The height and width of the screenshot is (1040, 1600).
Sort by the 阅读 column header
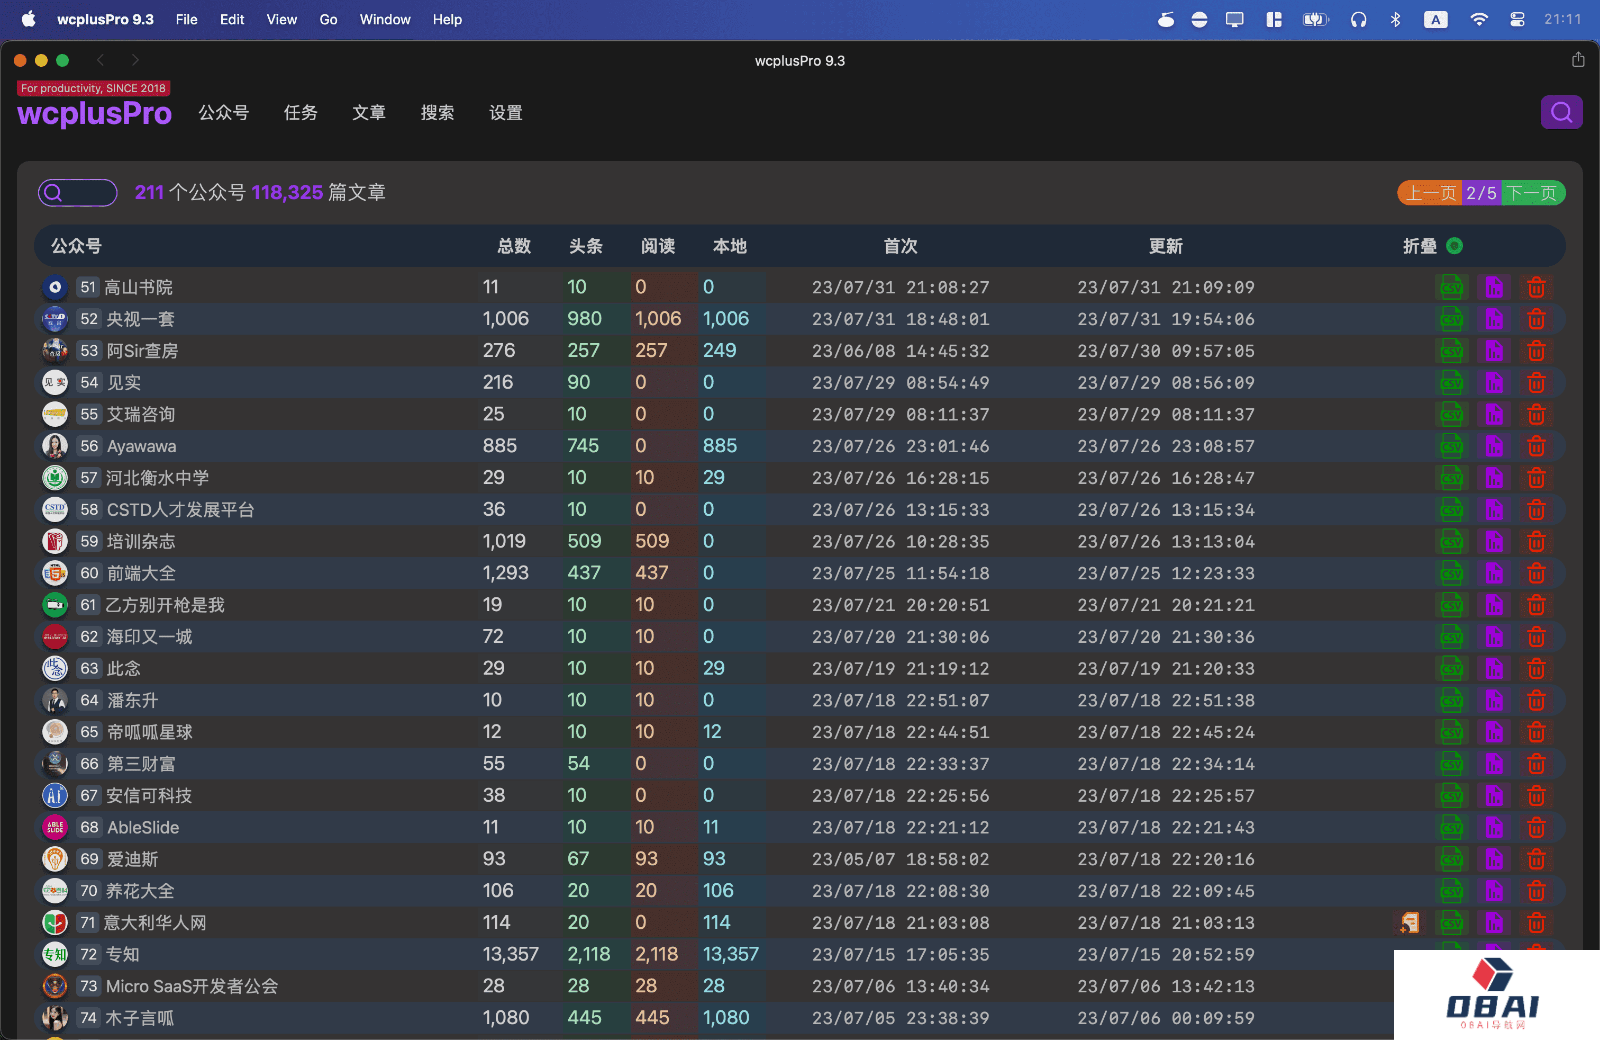point(658,246)
